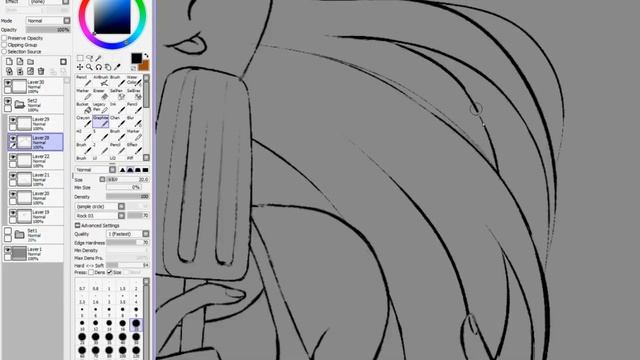Toggle Press Dens checkbox
Screen dimensions: 640x360
click(91, 272)
